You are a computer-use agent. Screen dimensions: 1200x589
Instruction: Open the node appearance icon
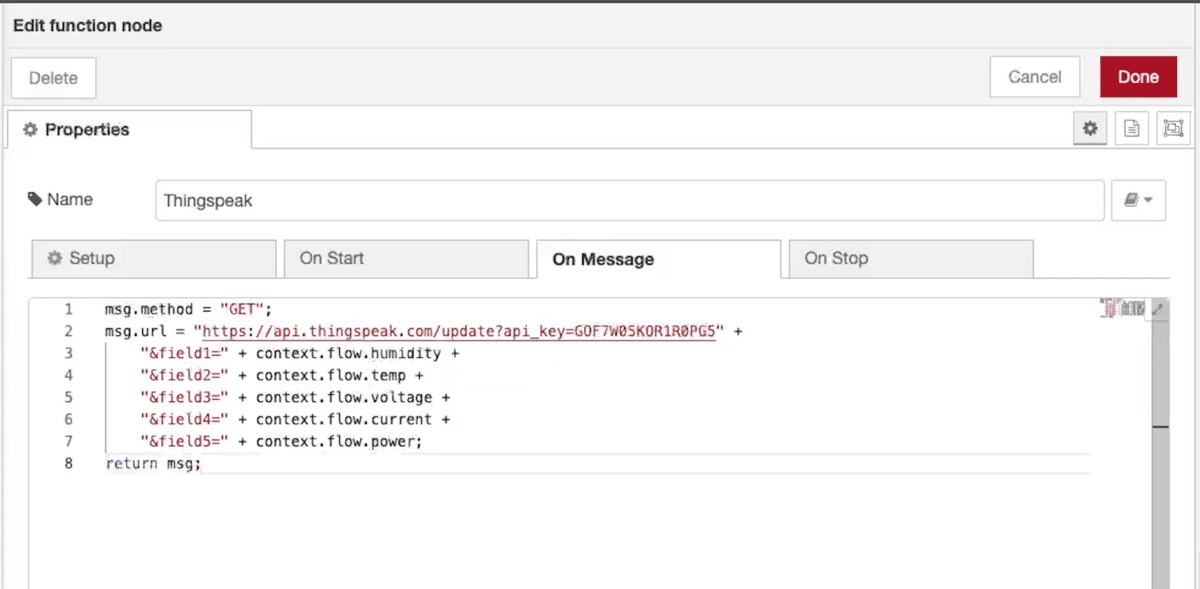point(1173,128)
